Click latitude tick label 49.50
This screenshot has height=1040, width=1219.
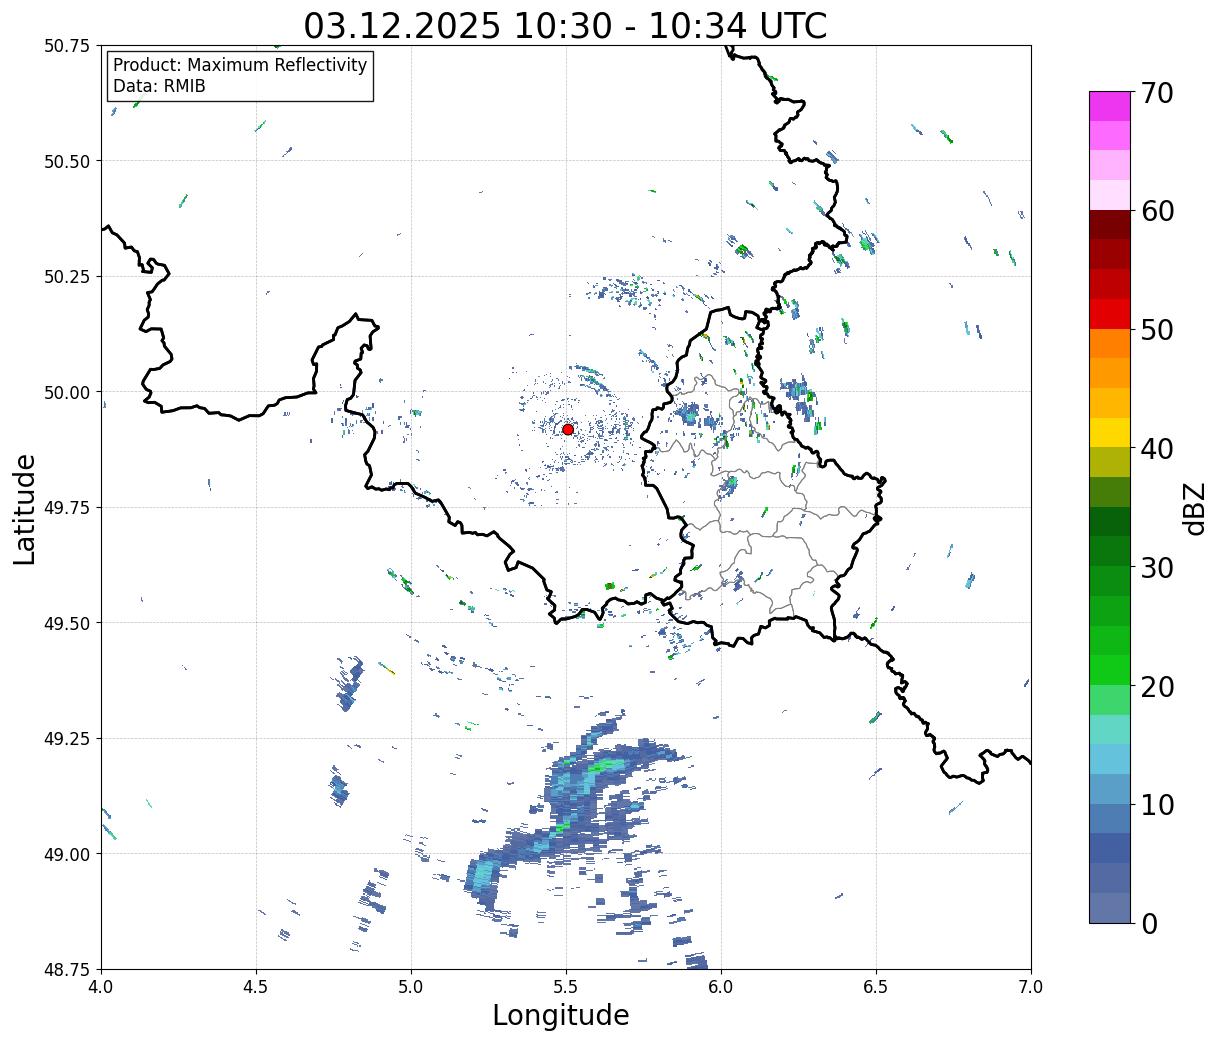(x=69, y=623)
